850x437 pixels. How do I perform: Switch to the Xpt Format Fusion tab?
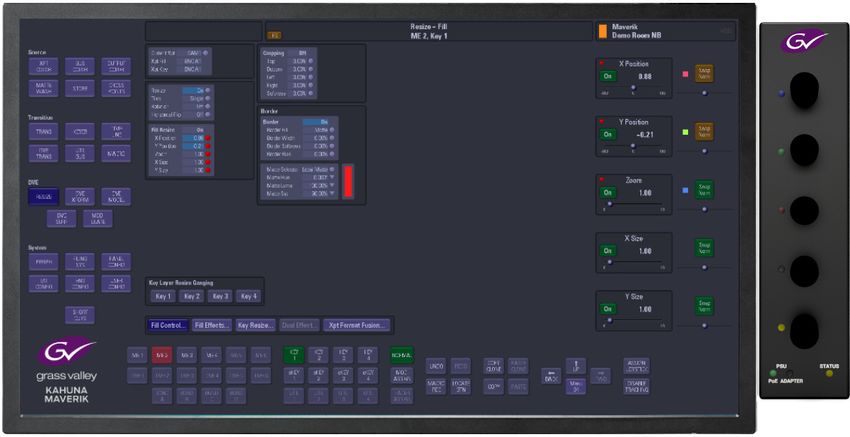[357, 325]
